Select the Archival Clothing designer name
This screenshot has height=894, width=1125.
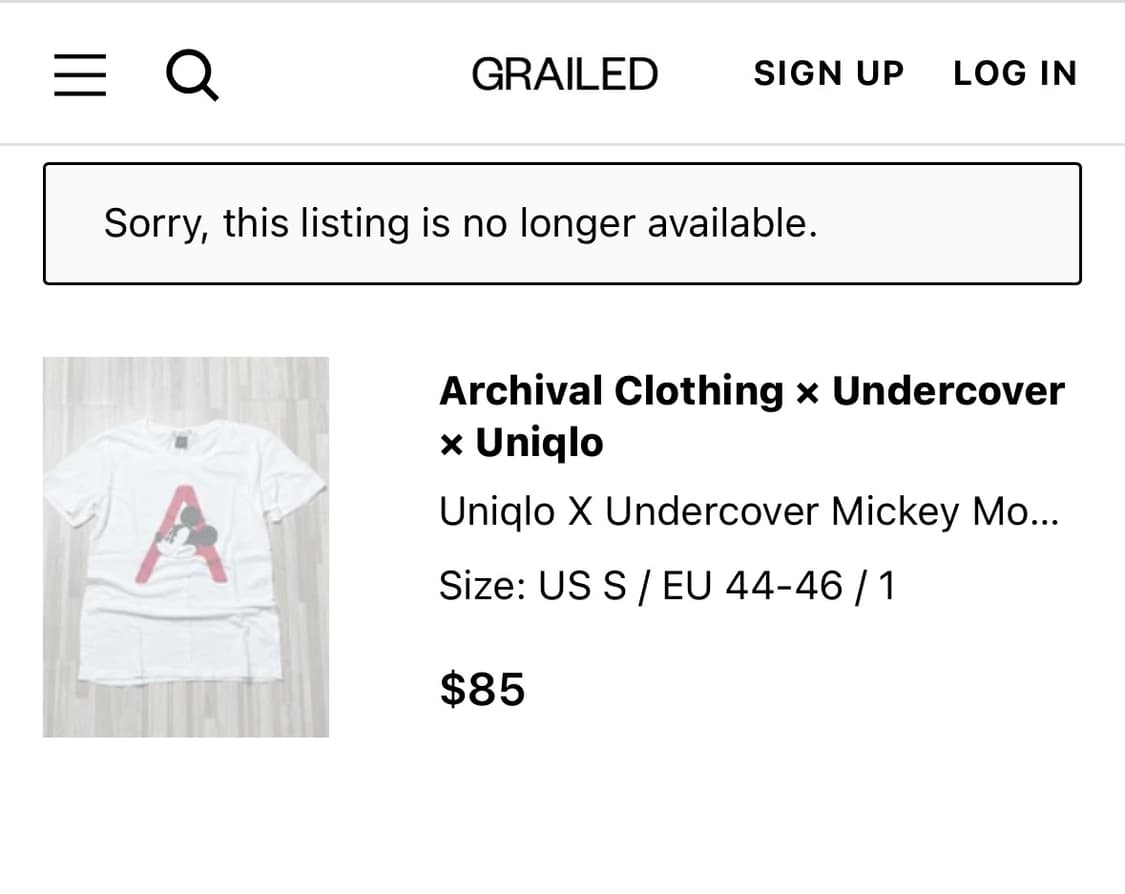coord(611,390)
